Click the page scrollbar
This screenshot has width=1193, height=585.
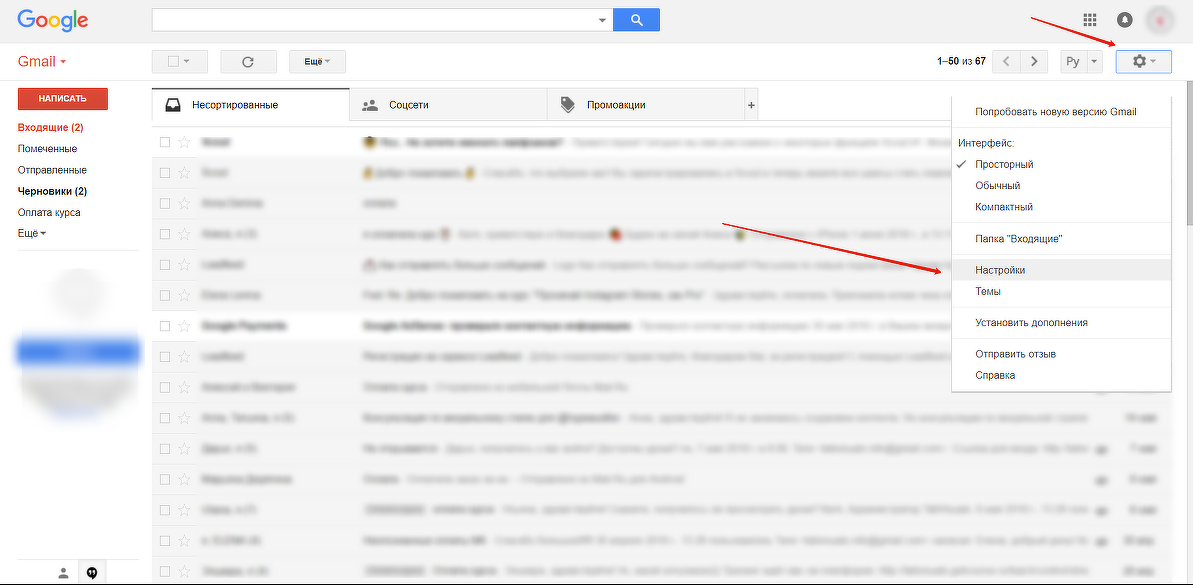1188,152
